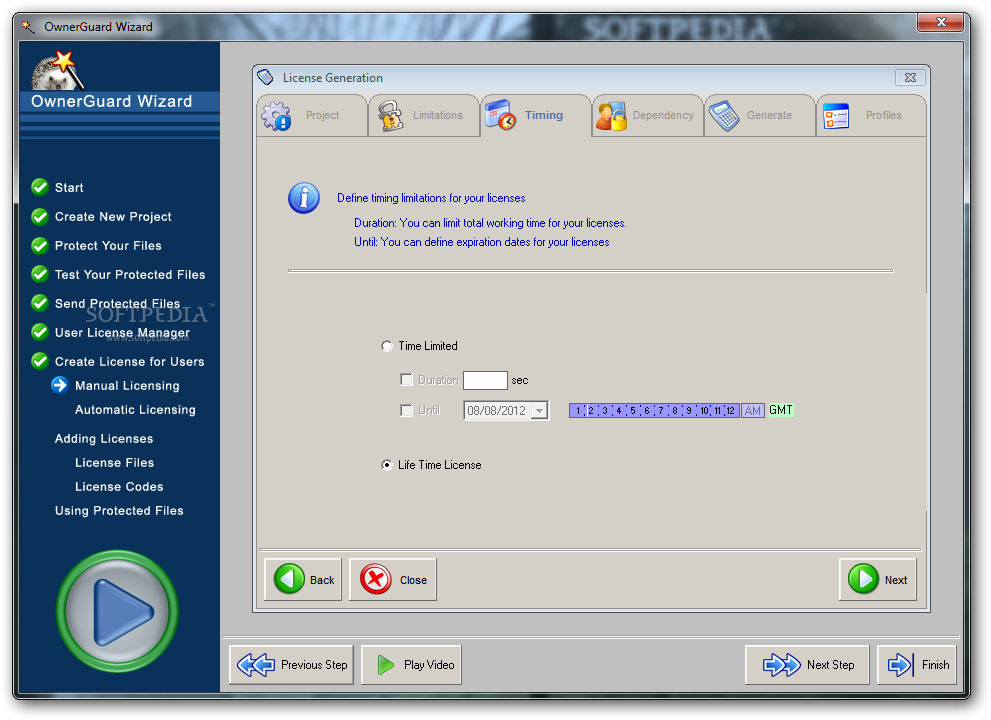Click the red Close button

coord(393,580)
